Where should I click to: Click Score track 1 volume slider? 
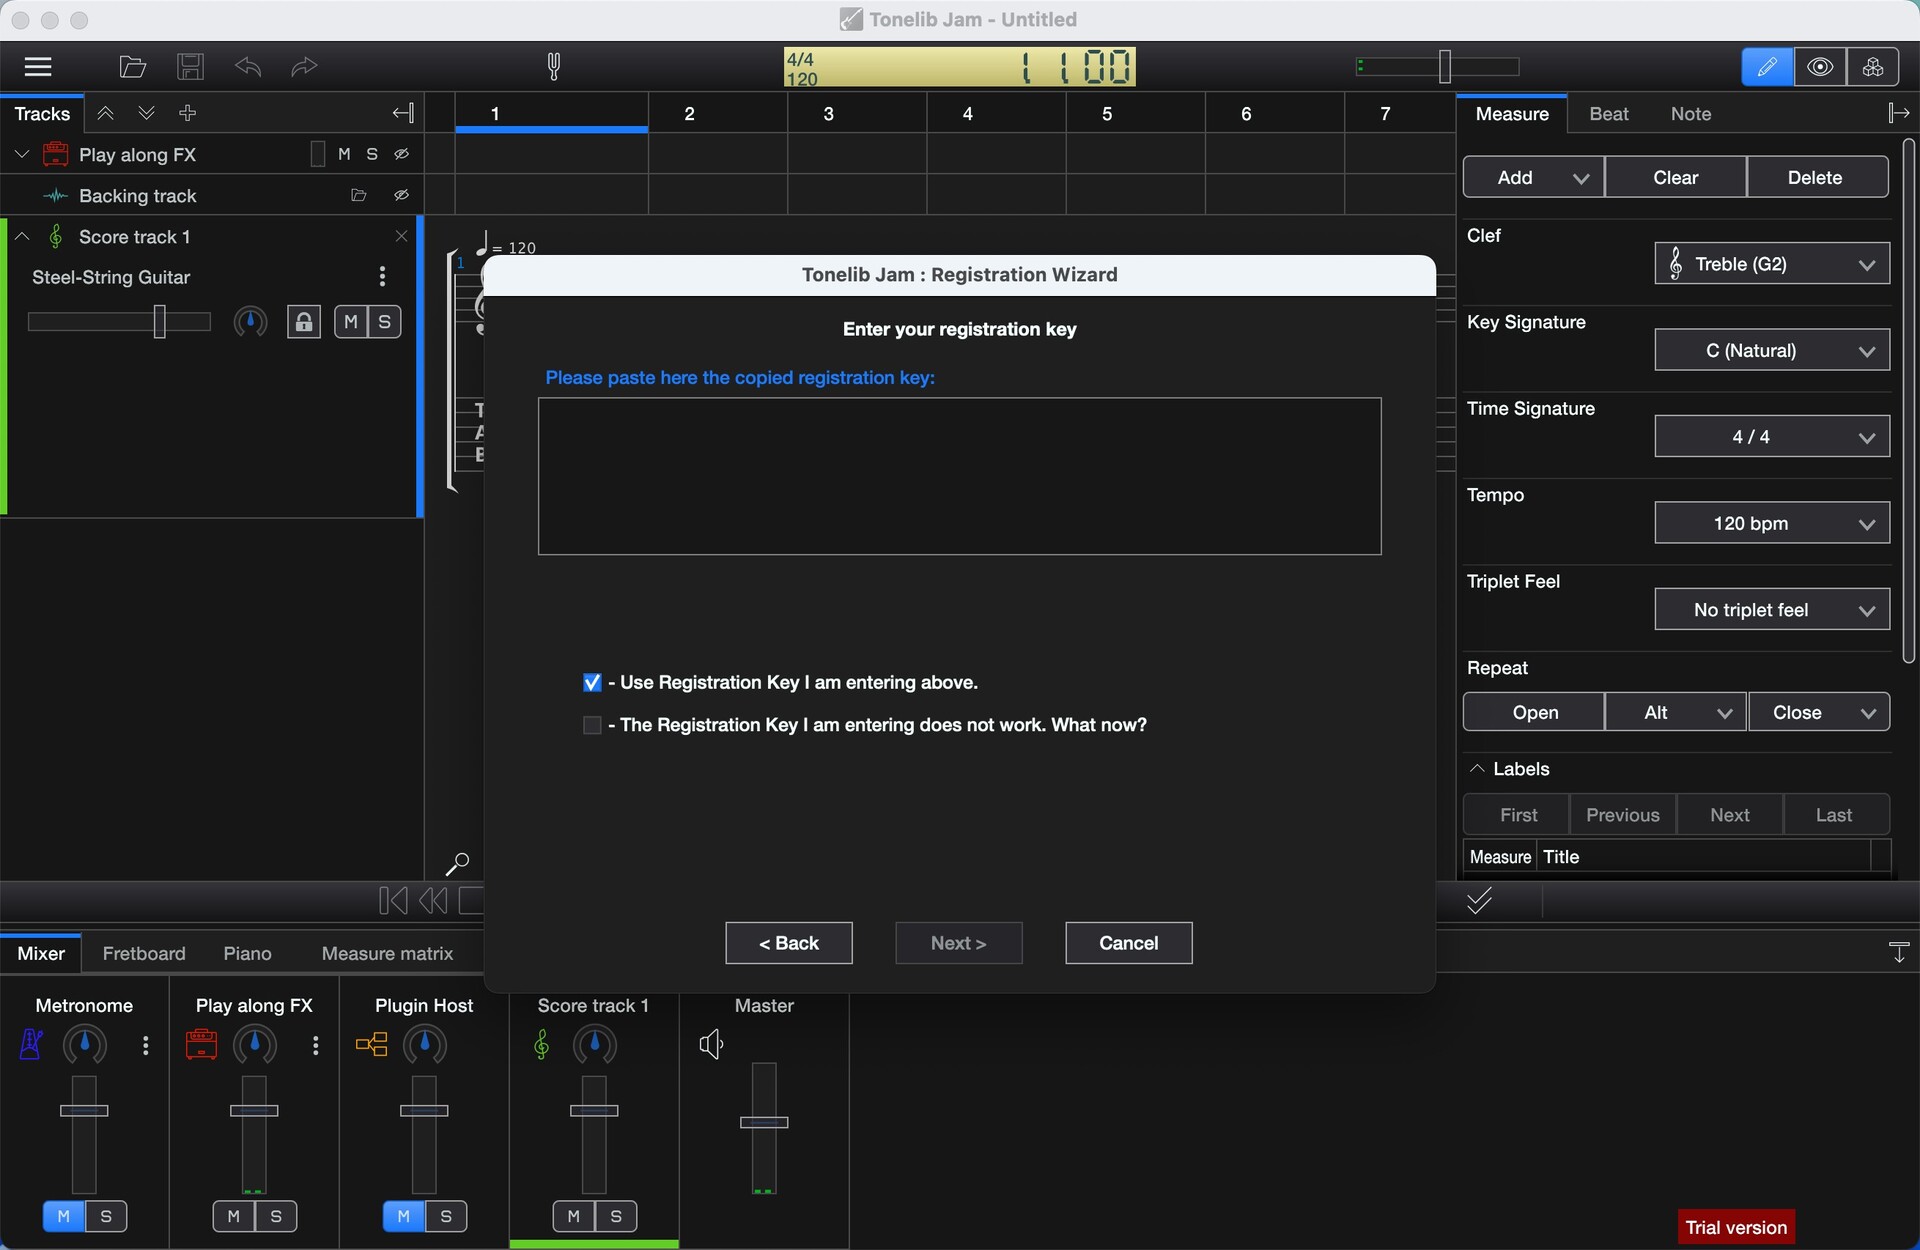click(x=119, y=322)
